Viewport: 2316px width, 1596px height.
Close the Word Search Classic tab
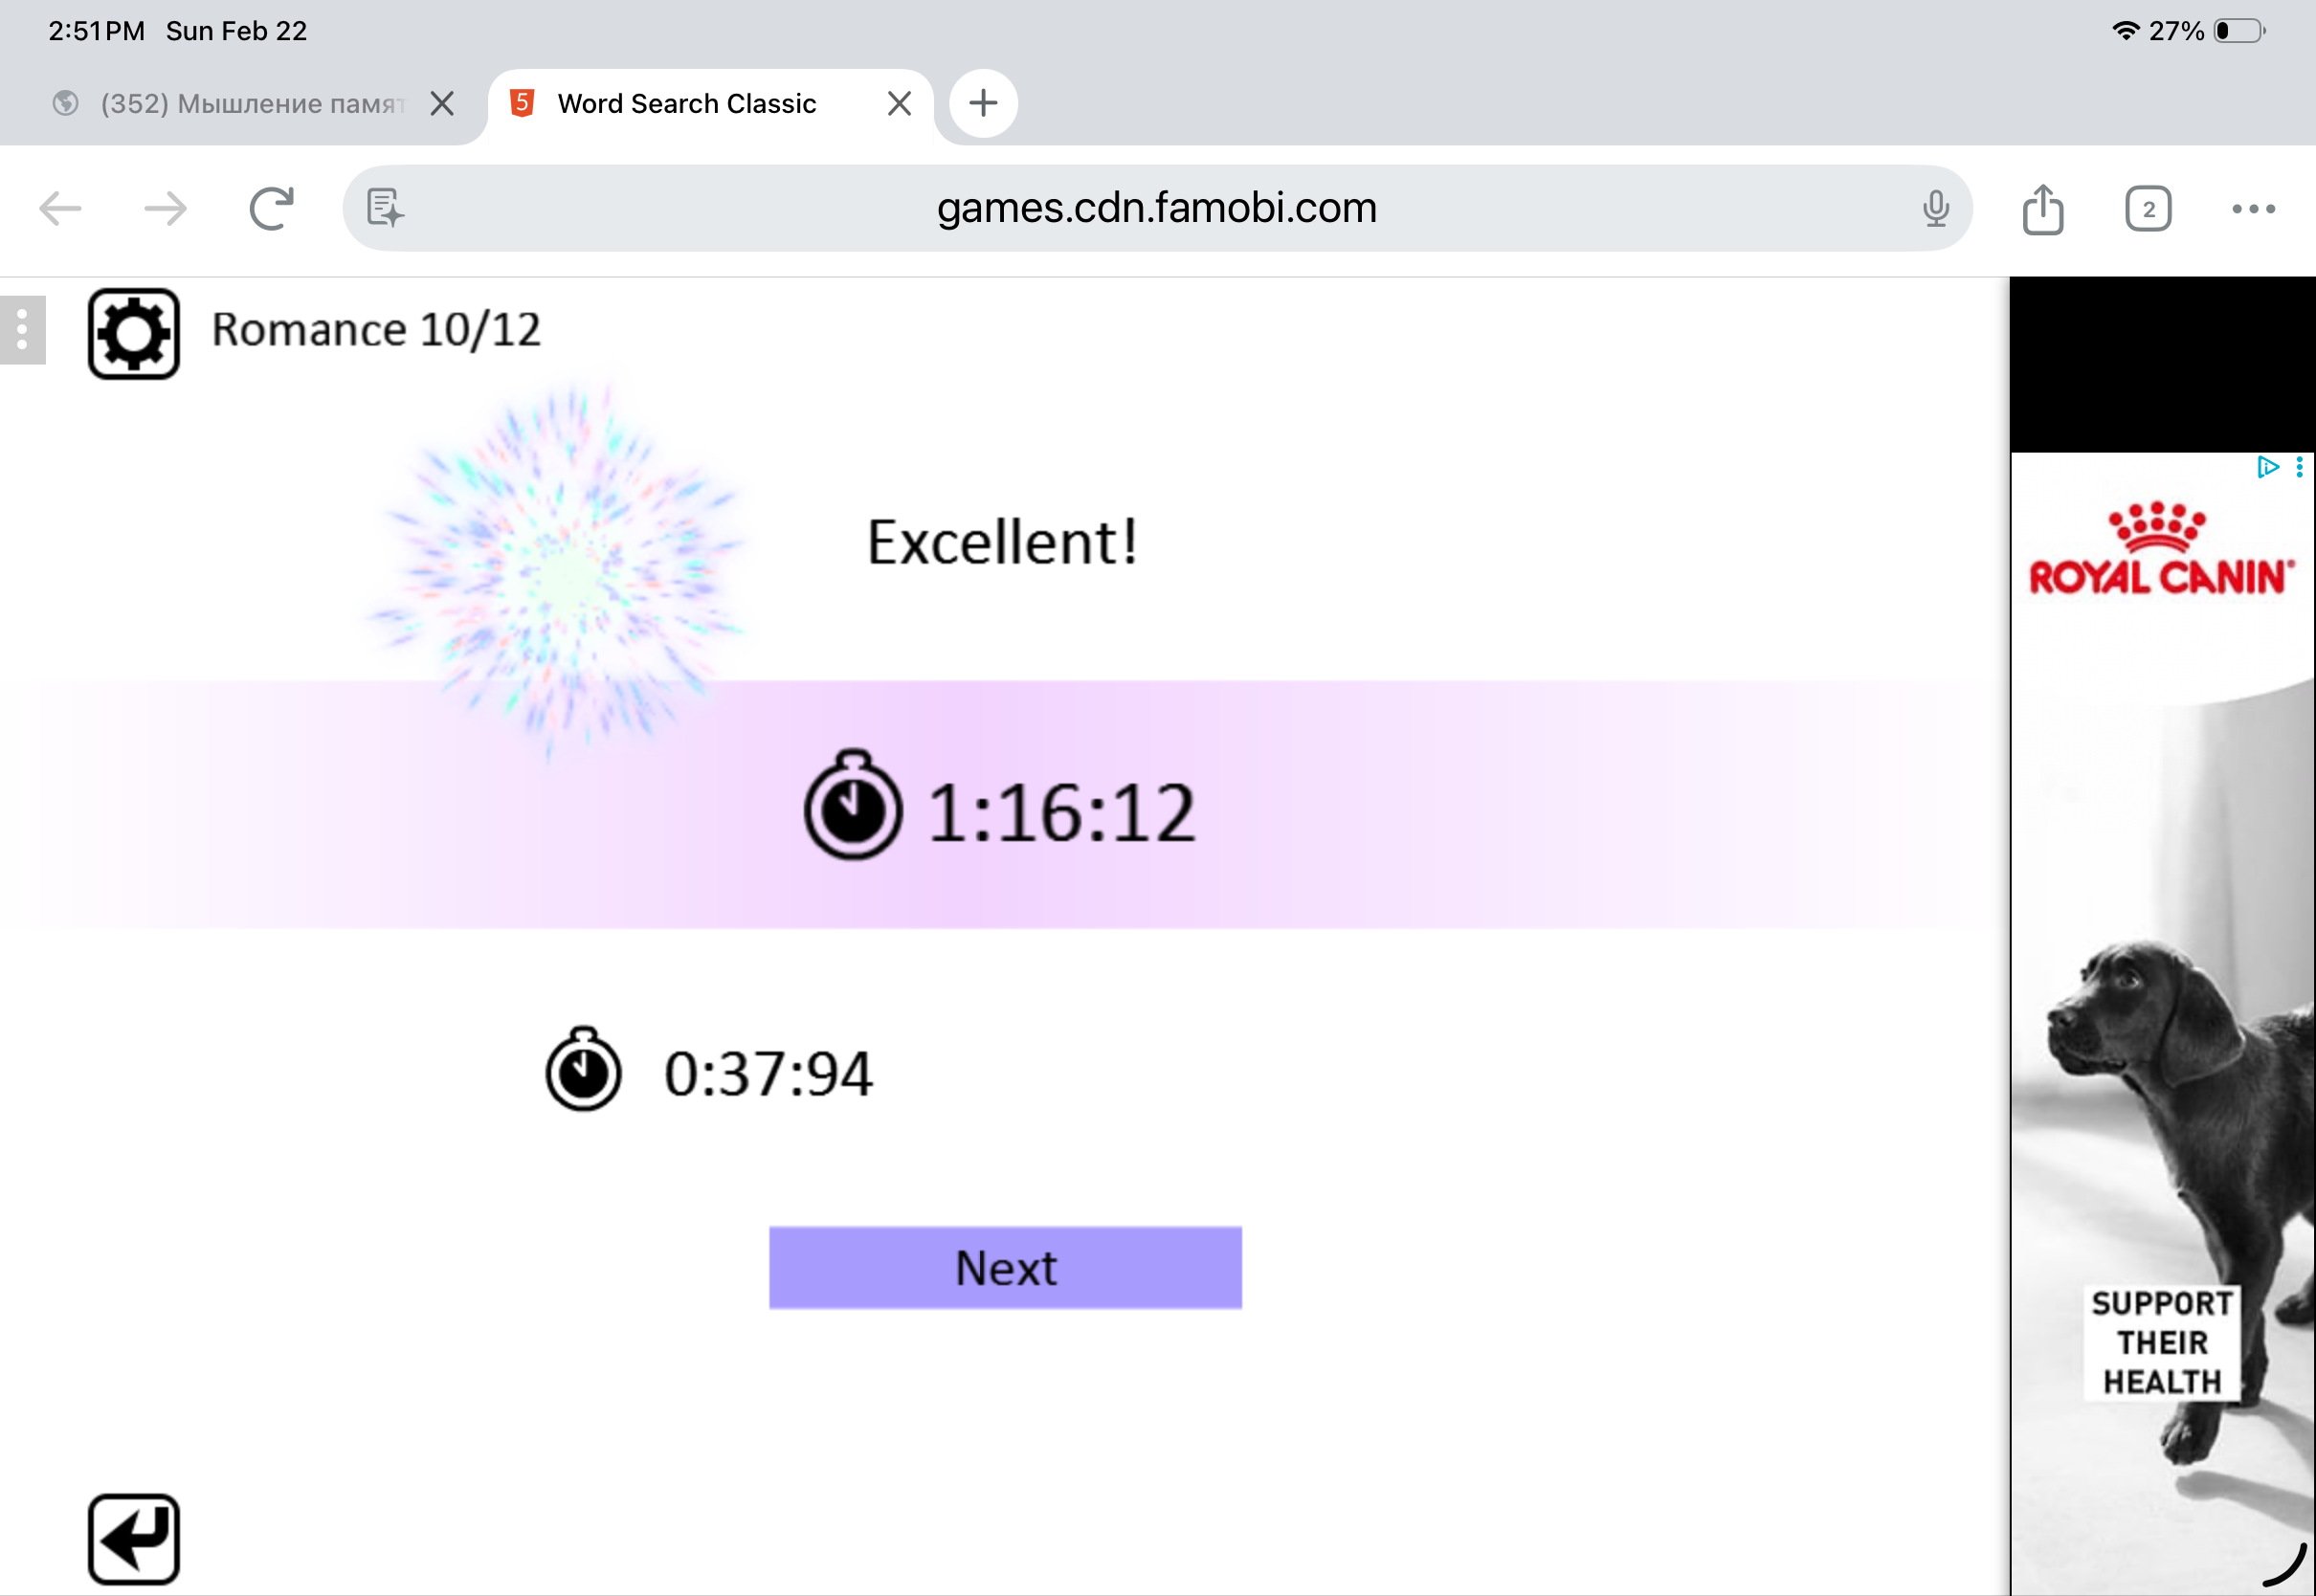pos(899,104)
